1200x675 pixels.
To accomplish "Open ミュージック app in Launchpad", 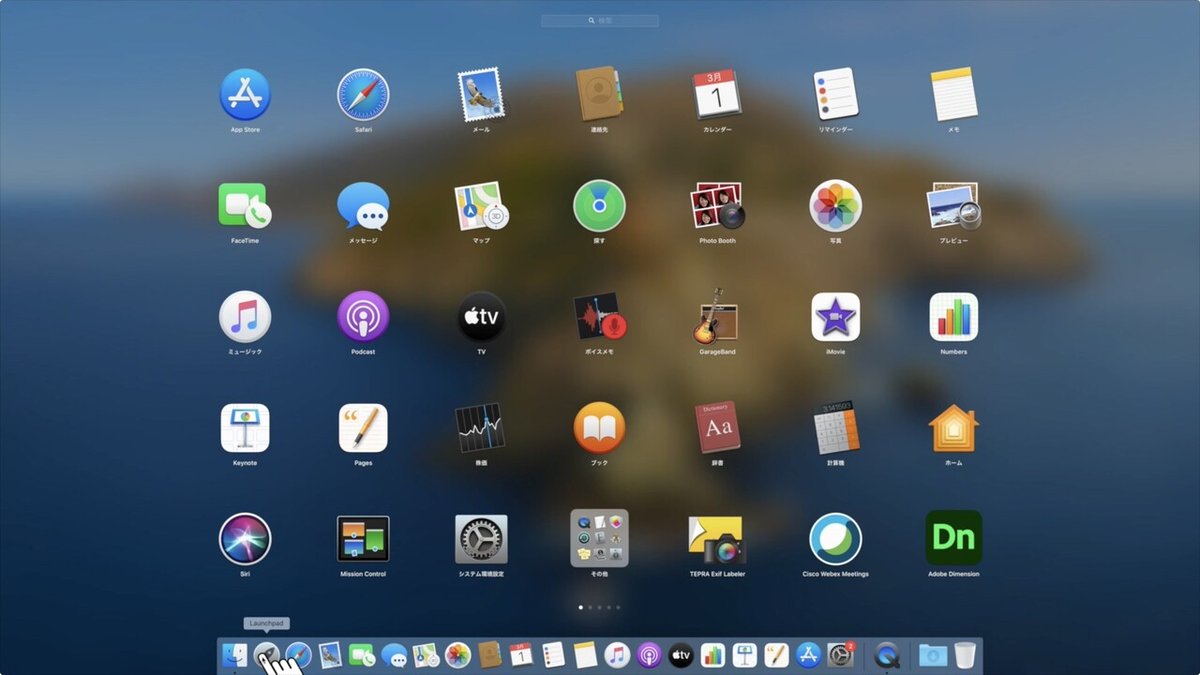I will tap(245, 317).
